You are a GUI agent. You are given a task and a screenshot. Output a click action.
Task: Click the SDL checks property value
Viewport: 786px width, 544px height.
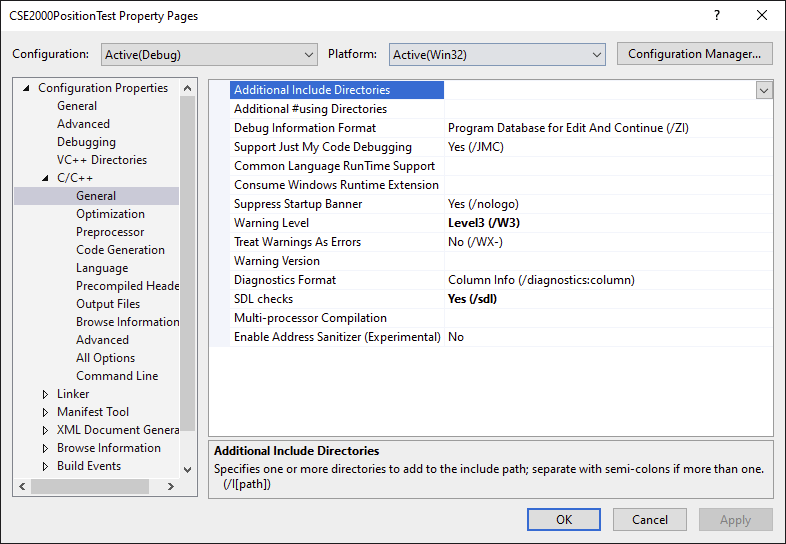[x=473, y=299]
